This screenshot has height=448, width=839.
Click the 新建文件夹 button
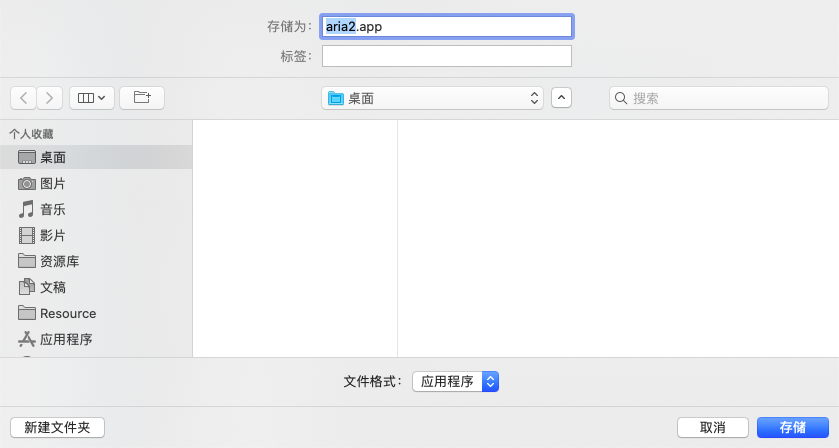click(x=57, y=427)
